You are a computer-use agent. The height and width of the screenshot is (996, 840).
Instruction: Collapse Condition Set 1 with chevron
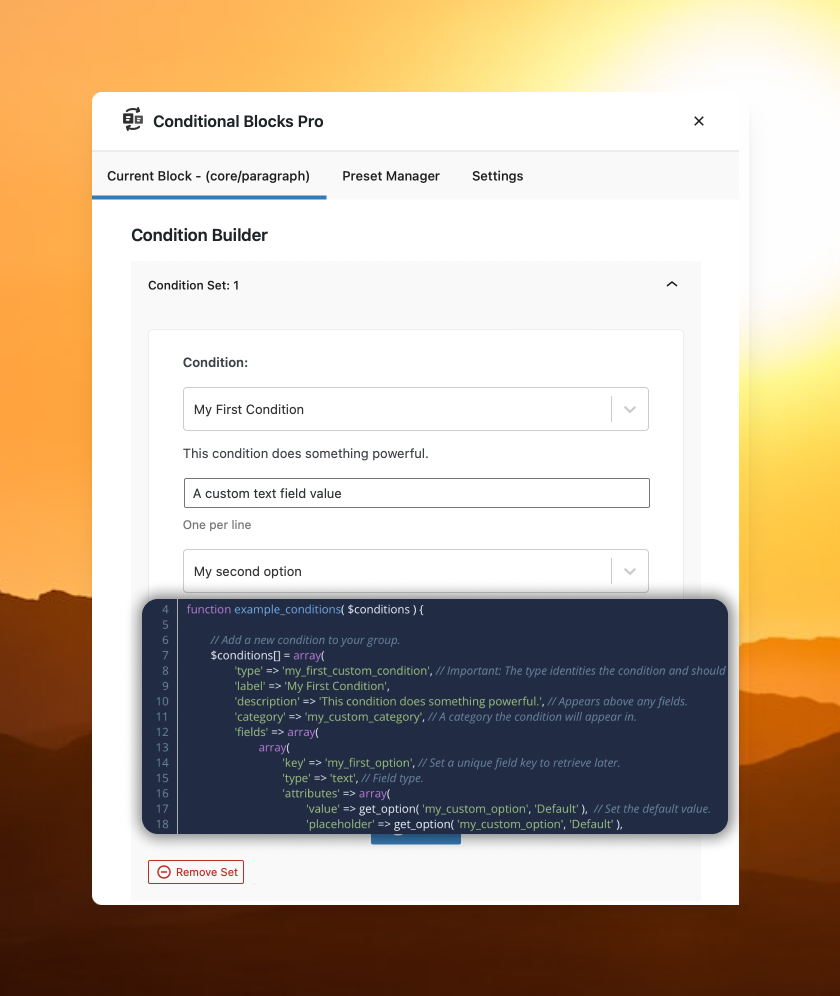coord(672,285)
